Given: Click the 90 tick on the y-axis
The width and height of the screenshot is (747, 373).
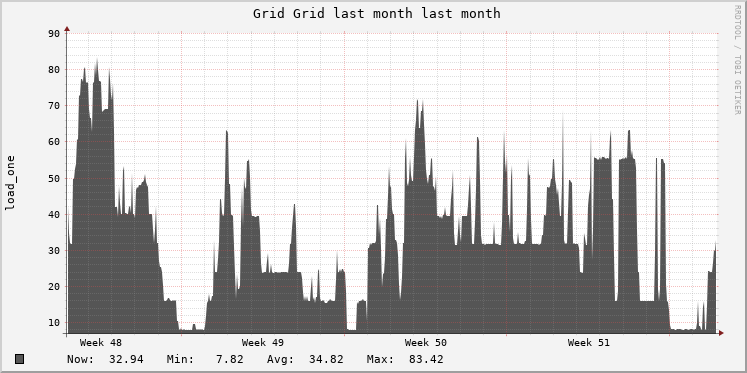Looking at the screenshot, I should 54,33.
